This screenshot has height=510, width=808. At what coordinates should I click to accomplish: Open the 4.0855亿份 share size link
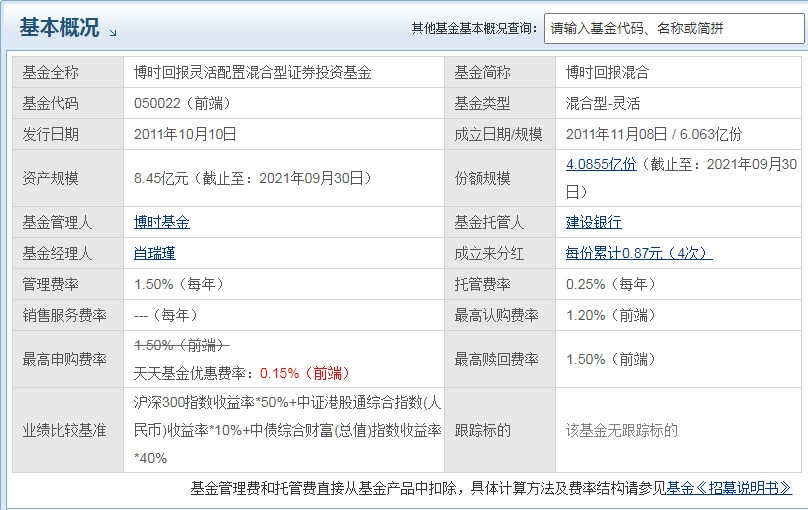tap(601, 164)
